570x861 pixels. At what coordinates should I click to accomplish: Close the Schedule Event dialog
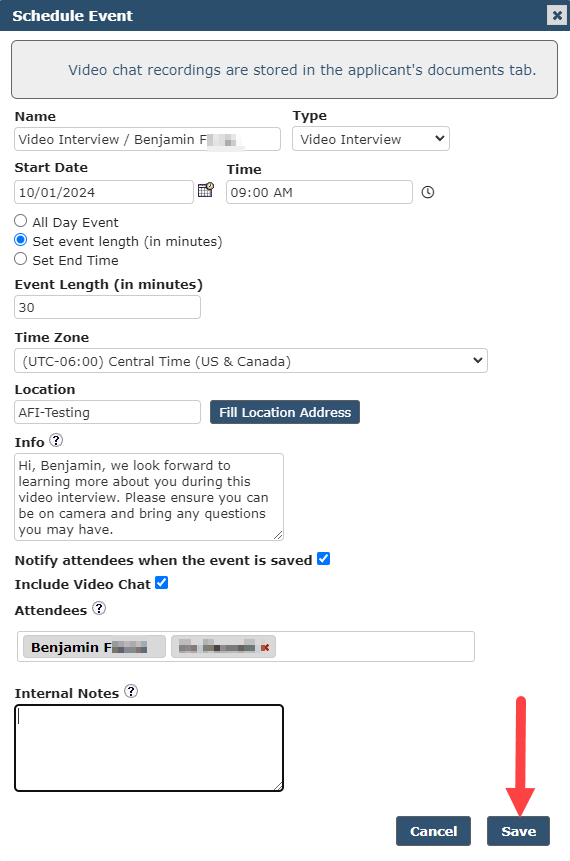pyautogui.click(x=557, y=15)
